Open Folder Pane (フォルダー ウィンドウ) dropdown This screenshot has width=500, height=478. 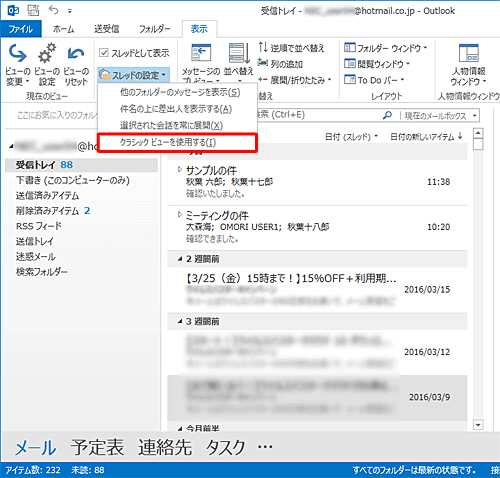[x=386, y=48]
